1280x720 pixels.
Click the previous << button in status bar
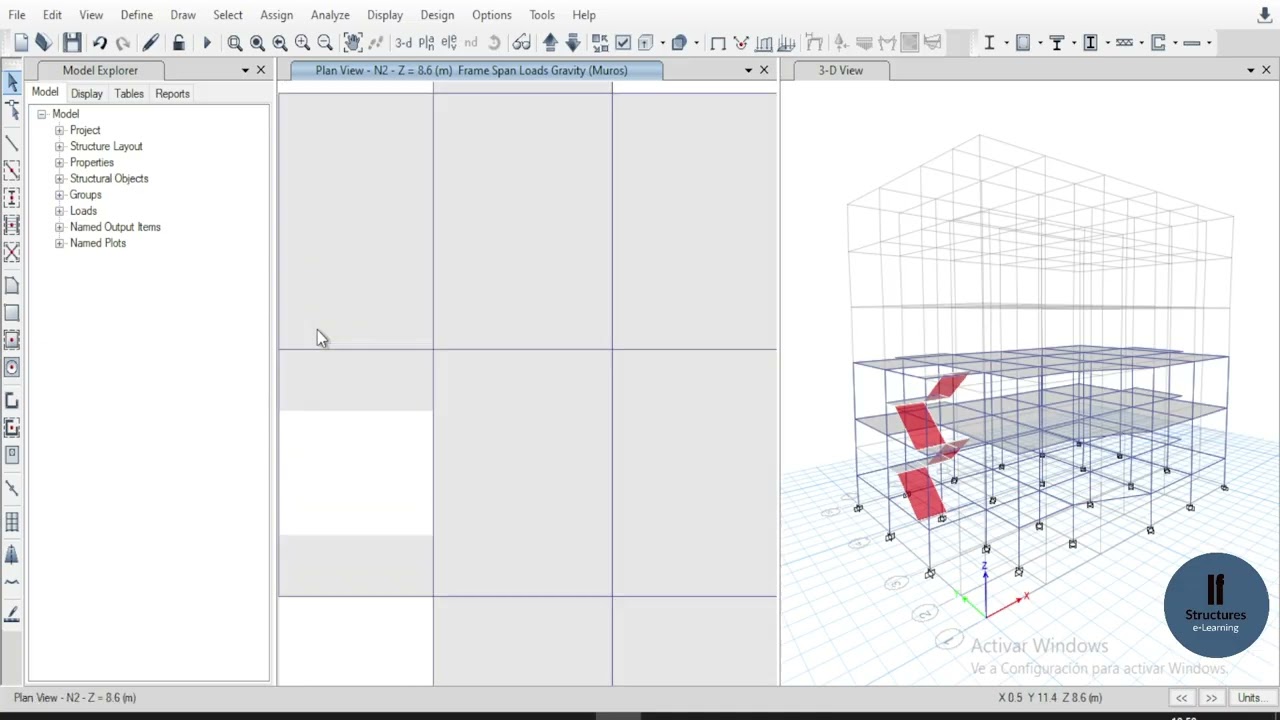(1182, 698)
